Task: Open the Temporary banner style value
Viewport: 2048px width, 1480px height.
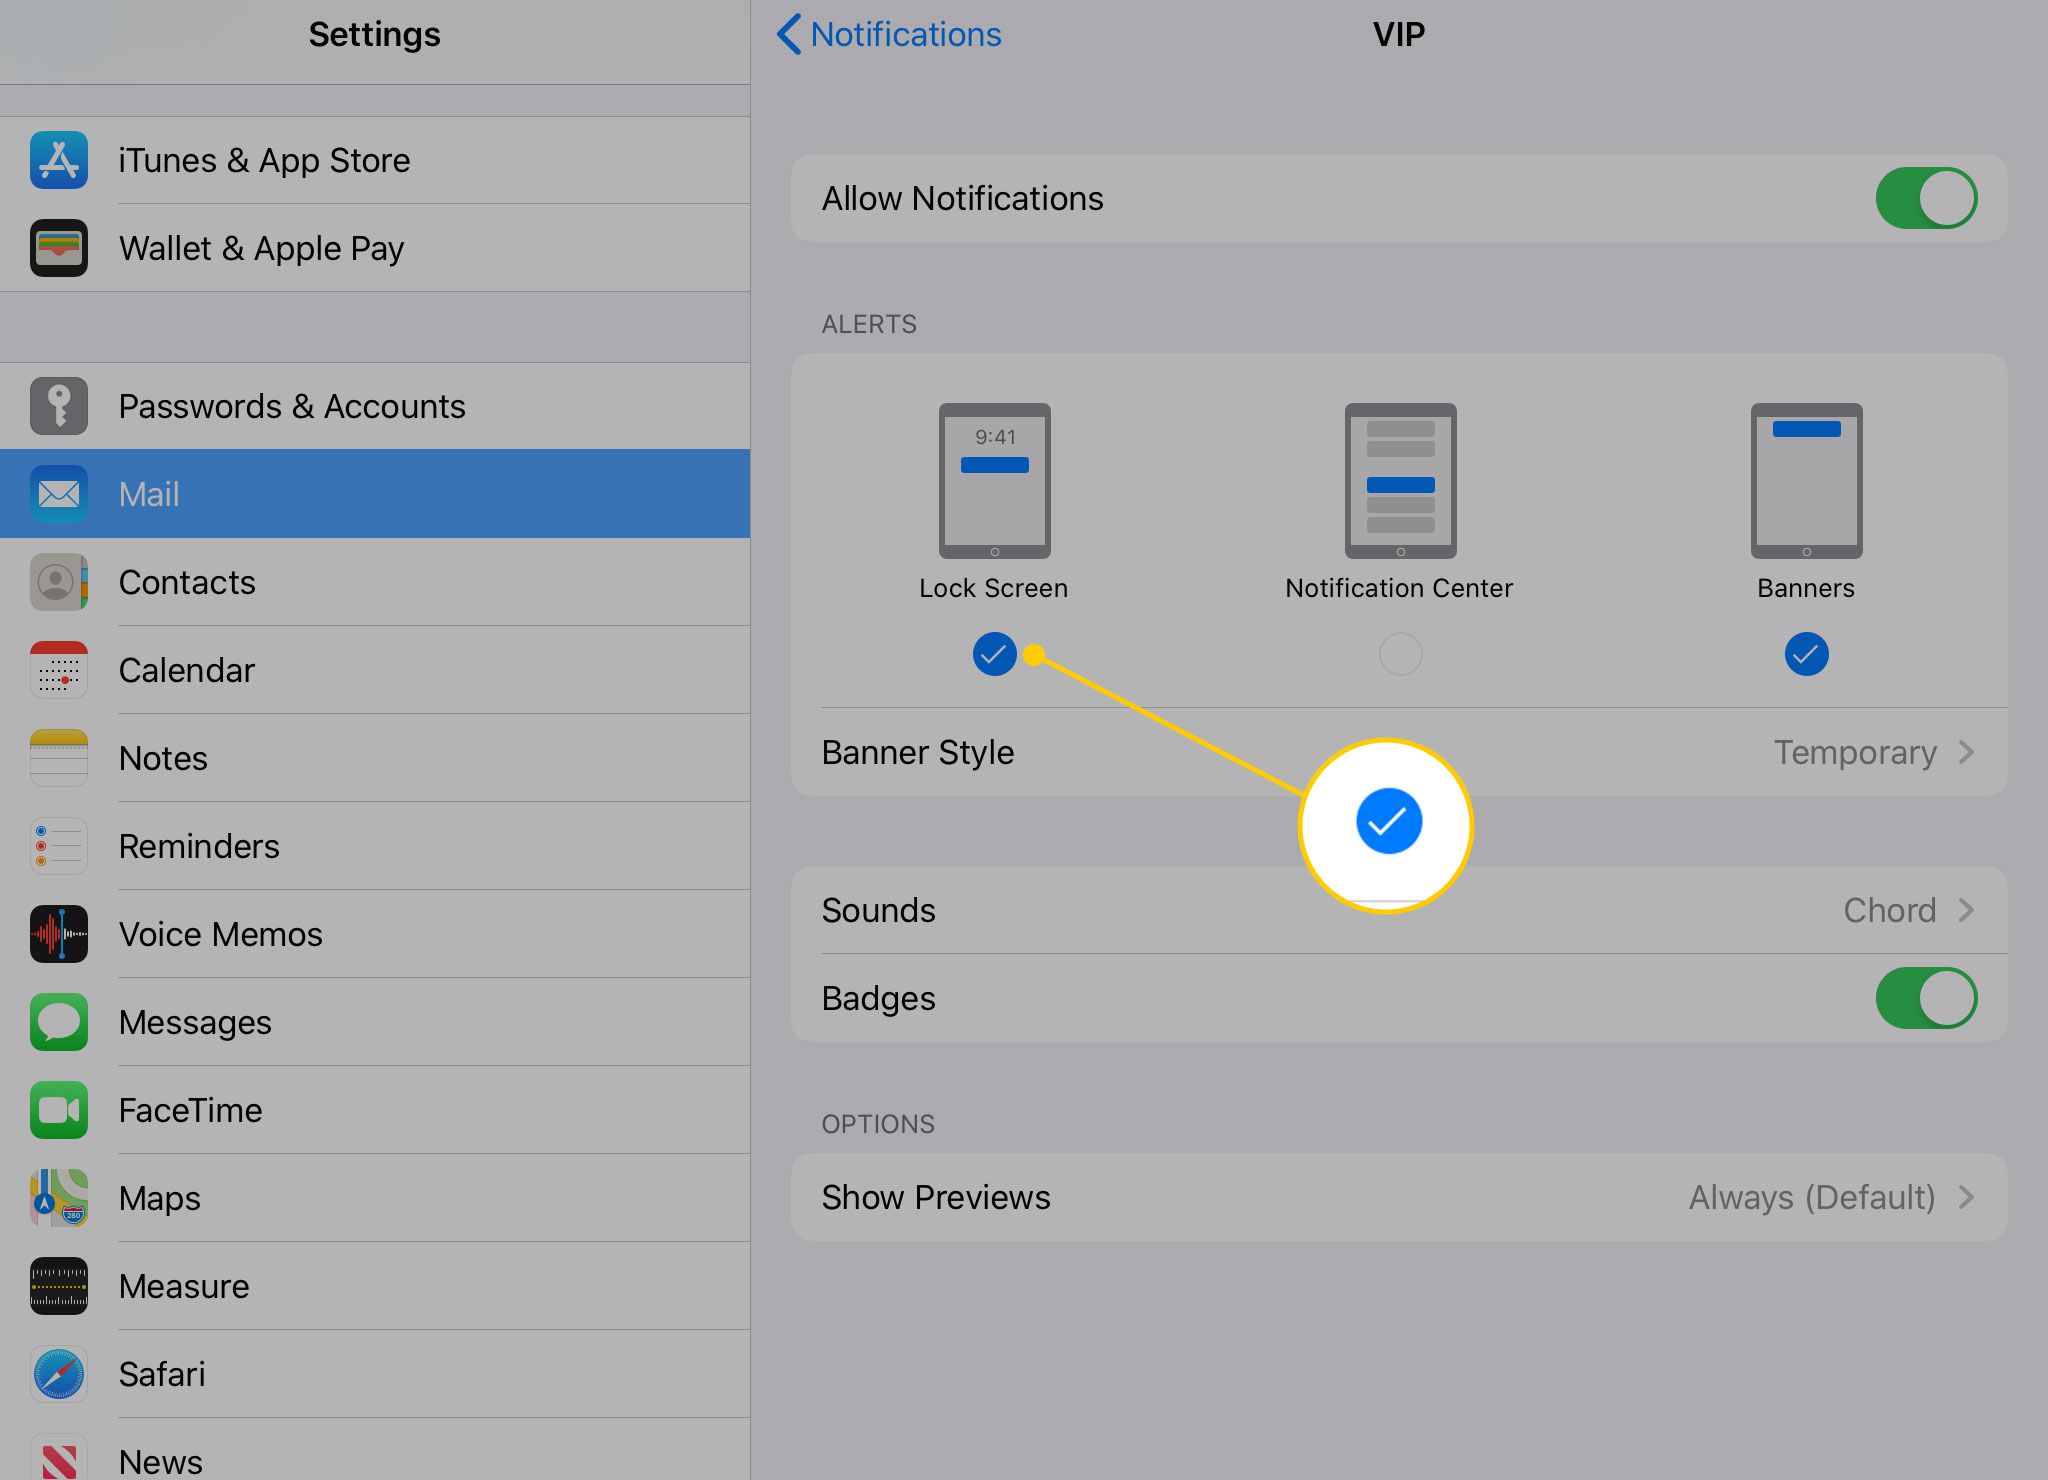Action: (x=1855, y=752)
